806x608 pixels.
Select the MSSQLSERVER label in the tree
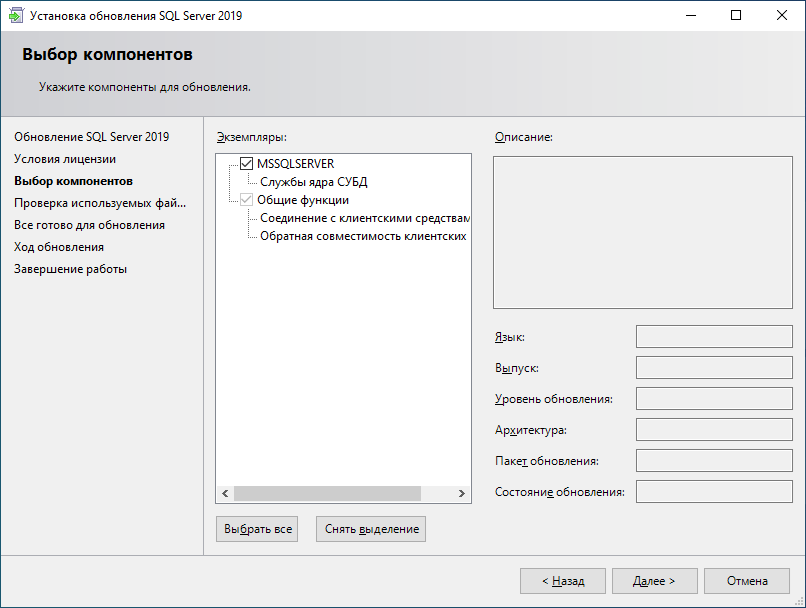point(296,163)
